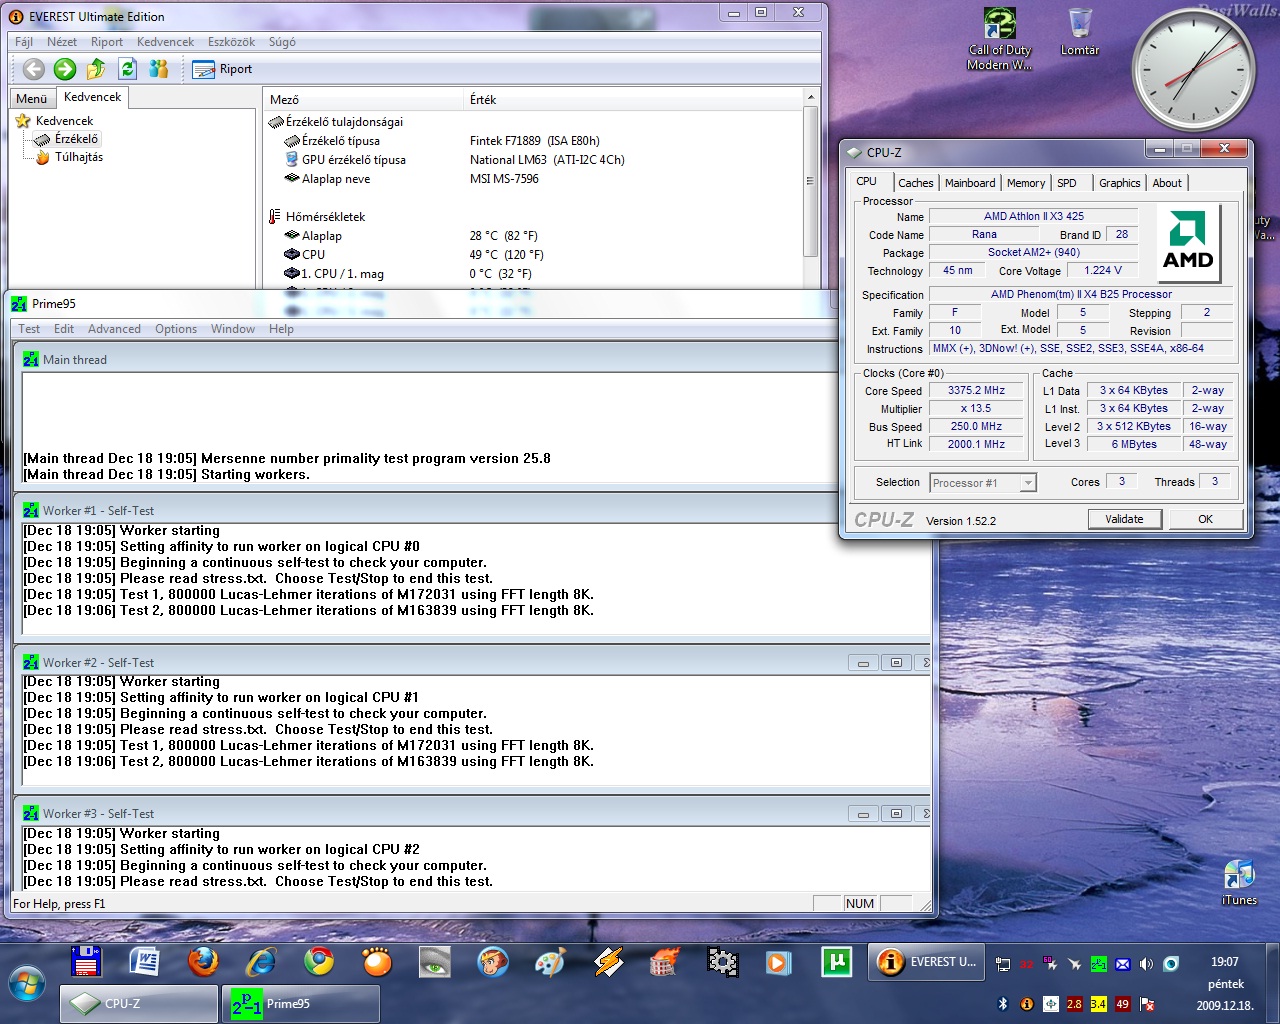Select the Kedvencek star tree node
The width and height of the screenshot is (1280, 1024).
[x=55, y=121]
